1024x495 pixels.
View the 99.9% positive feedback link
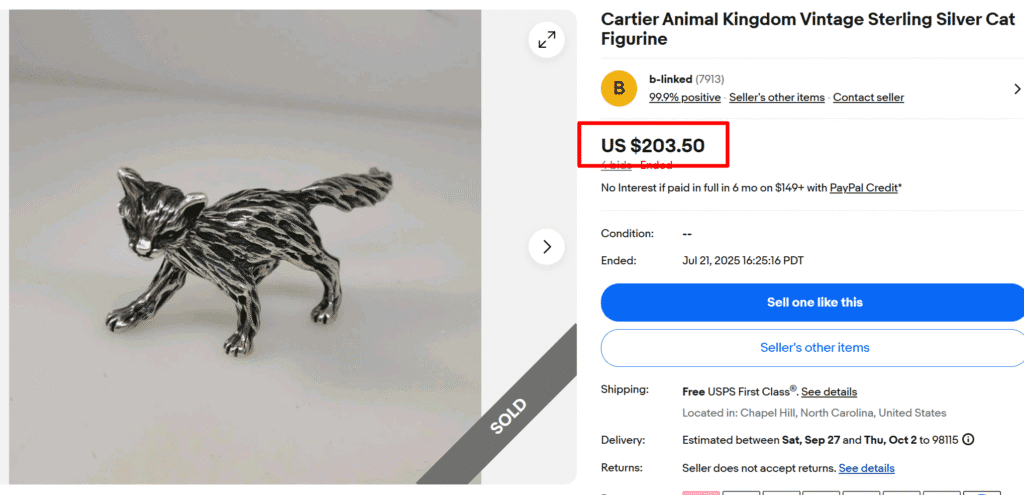click(x=685, y=97)
